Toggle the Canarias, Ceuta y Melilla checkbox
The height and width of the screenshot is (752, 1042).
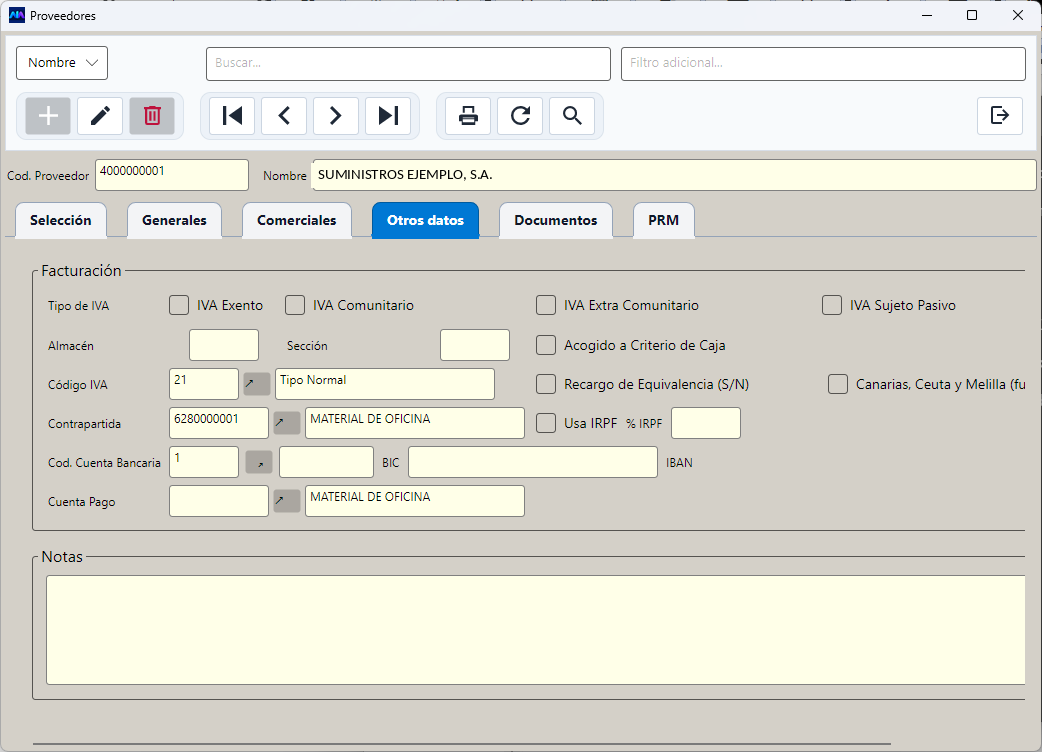[x=838, y=384]
